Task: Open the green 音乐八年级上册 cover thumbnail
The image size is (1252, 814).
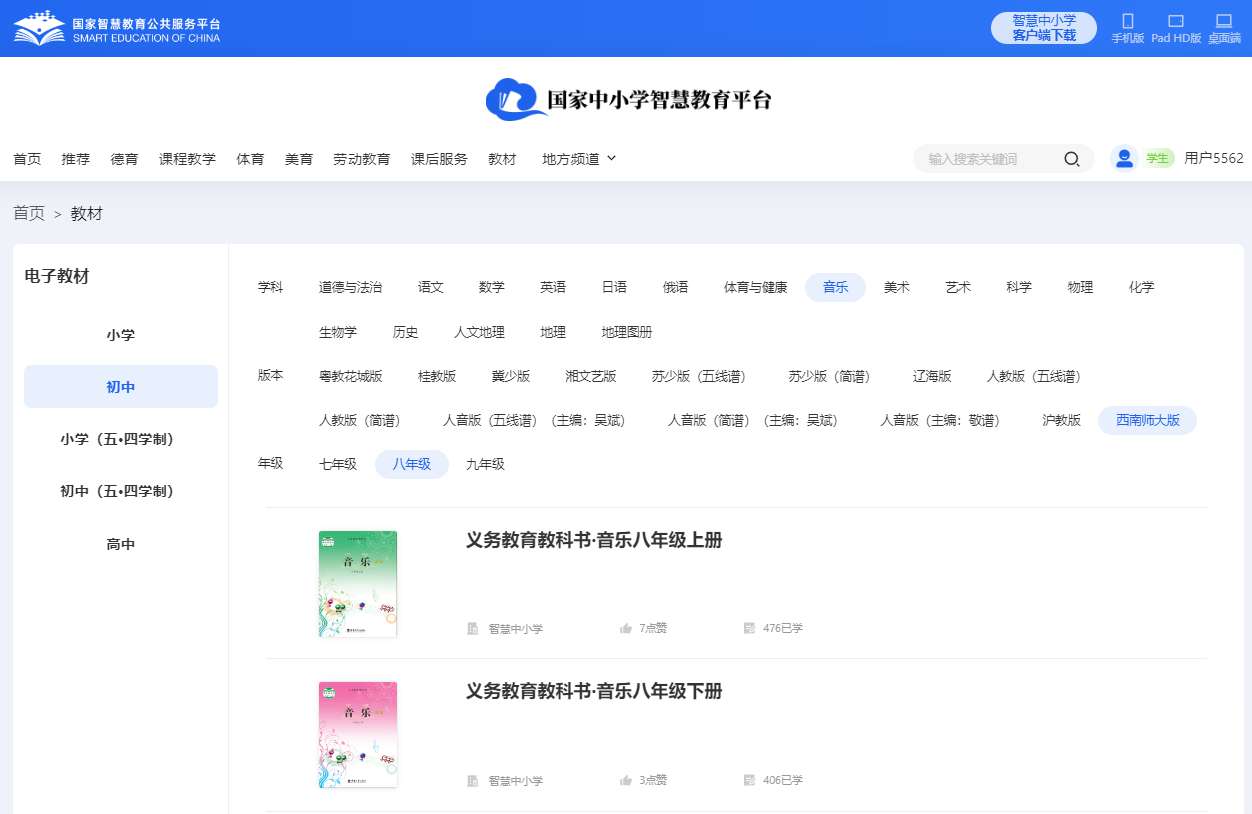Action: [x=358, y=584]
